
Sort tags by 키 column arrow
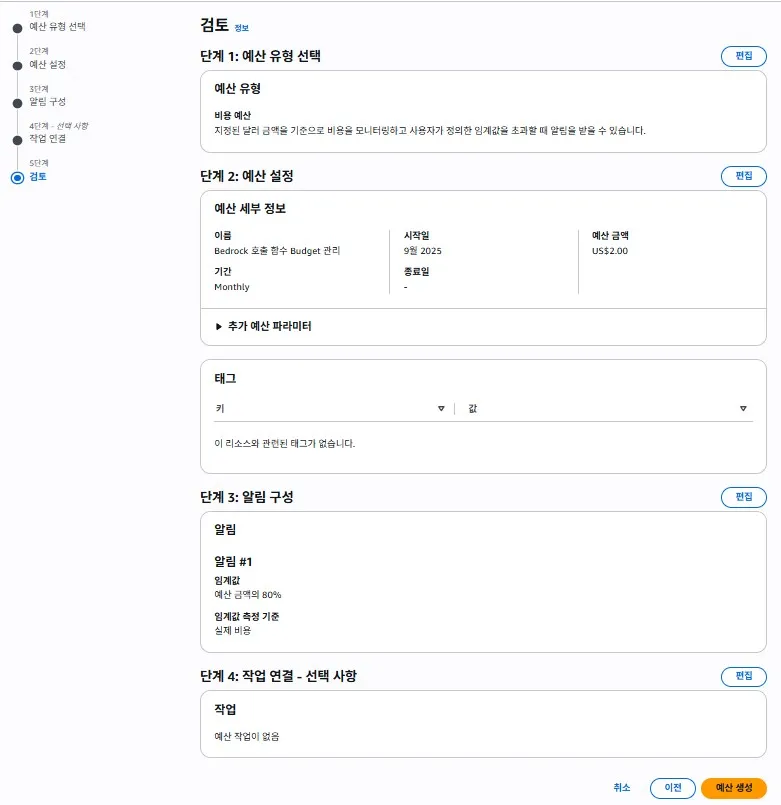[x=441, y=409]
